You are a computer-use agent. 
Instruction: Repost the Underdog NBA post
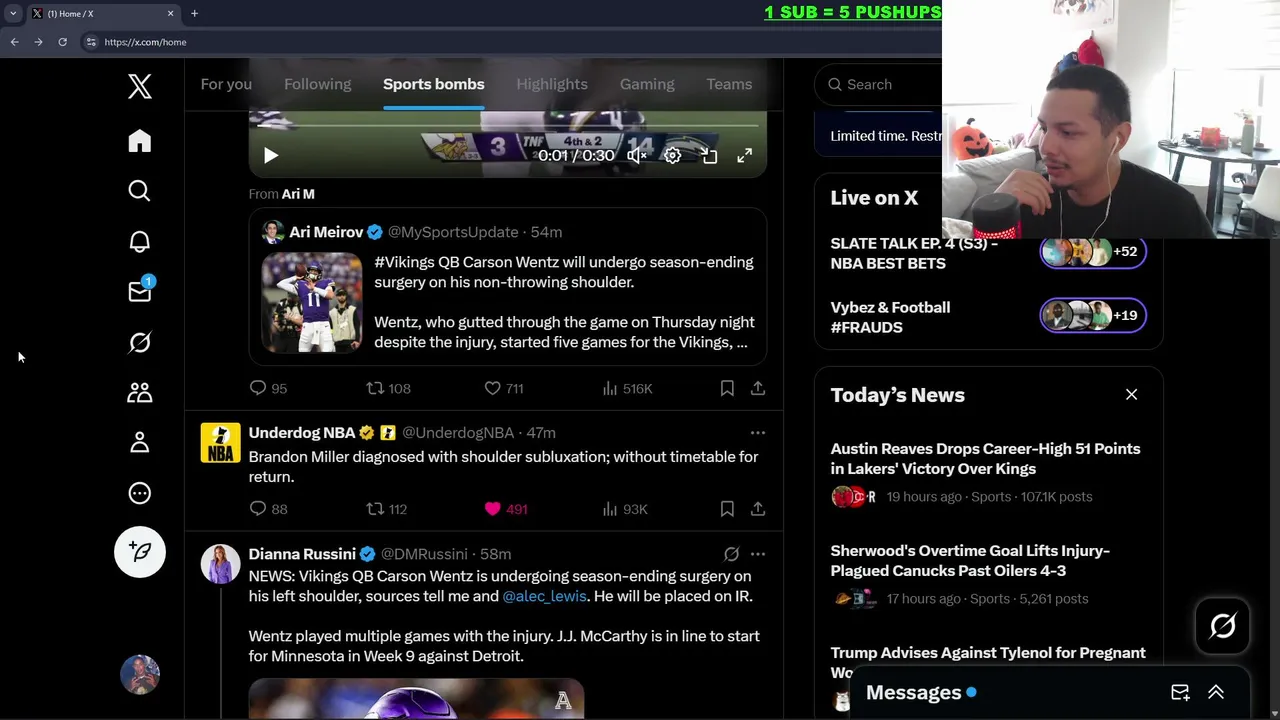[x=386, y=509]
